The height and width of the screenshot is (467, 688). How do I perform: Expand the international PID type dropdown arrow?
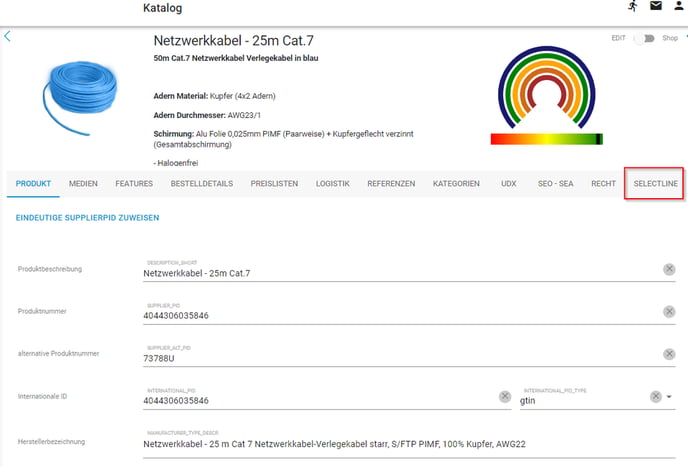[x=670, y=397]
